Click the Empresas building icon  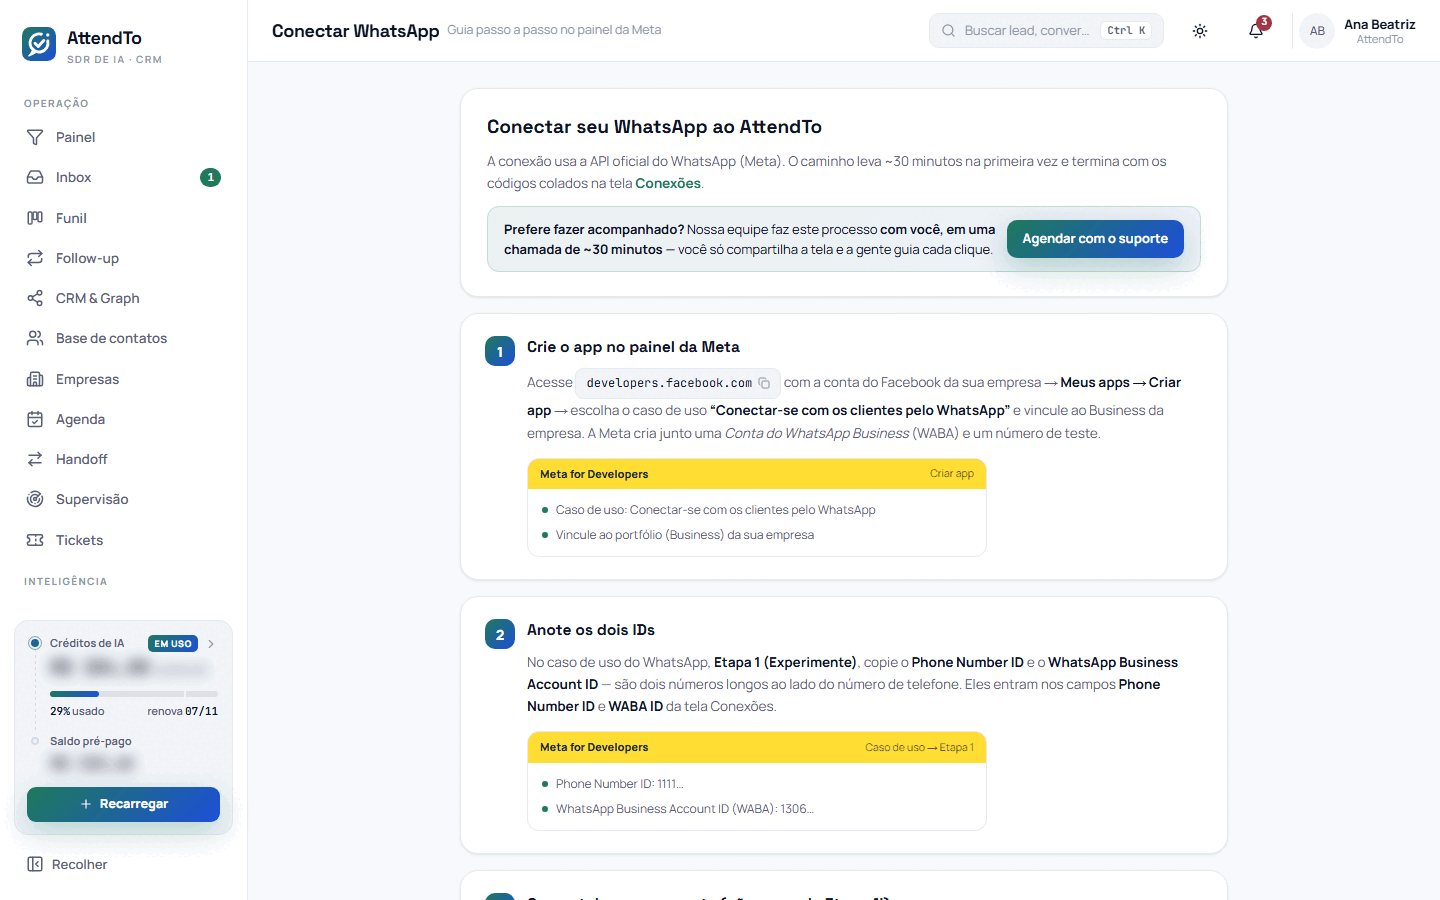[35, 379]
